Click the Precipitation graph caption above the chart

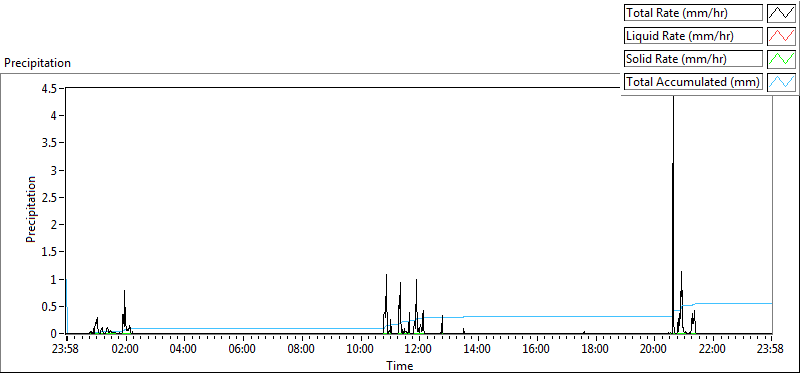click(37, 63)
